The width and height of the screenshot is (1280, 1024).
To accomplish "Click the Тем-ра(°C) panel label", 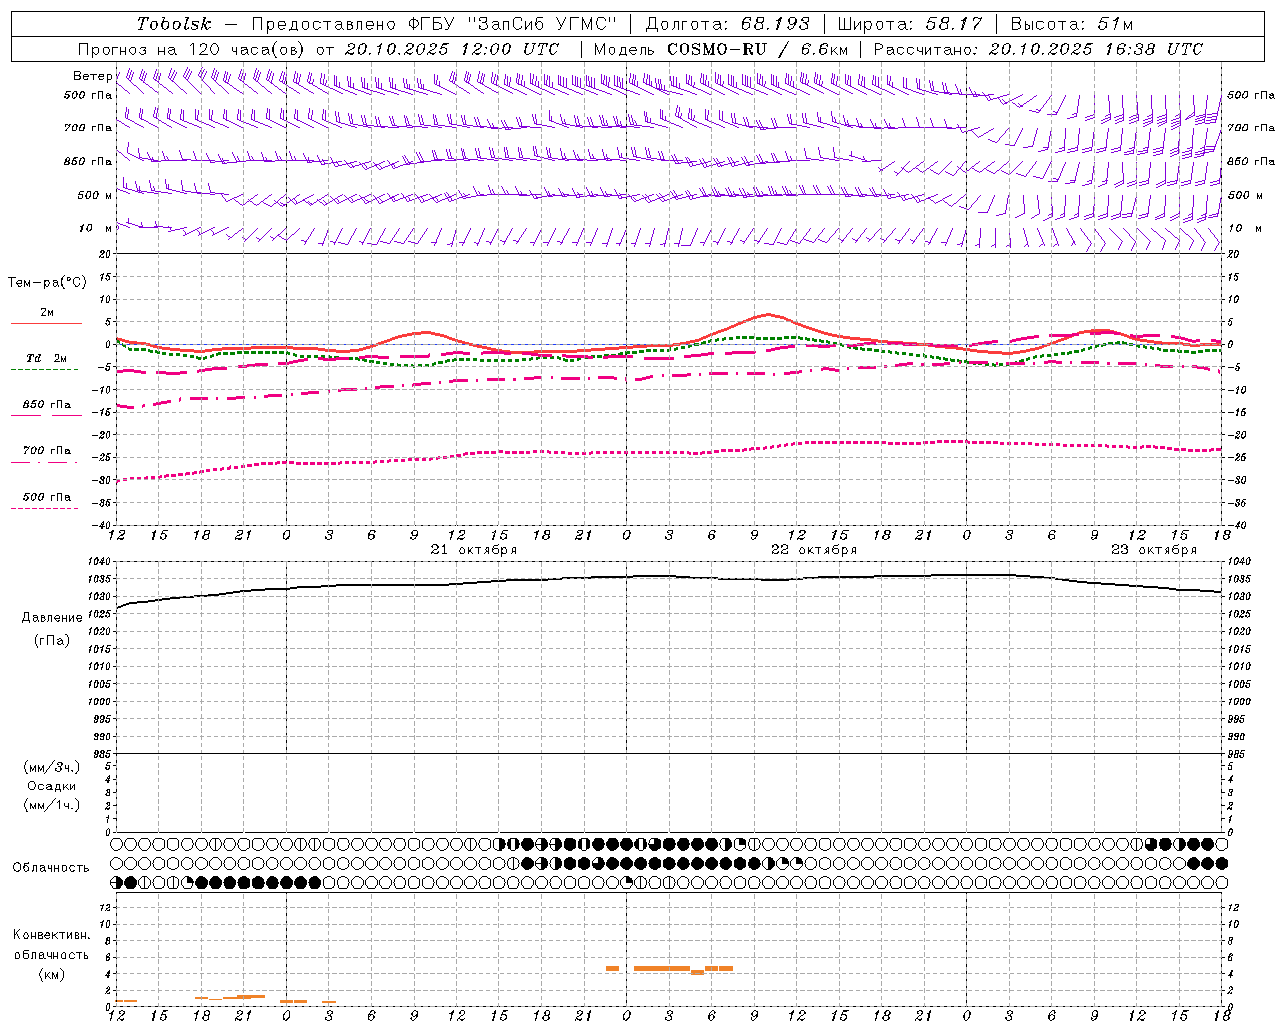I will (47, 283).
